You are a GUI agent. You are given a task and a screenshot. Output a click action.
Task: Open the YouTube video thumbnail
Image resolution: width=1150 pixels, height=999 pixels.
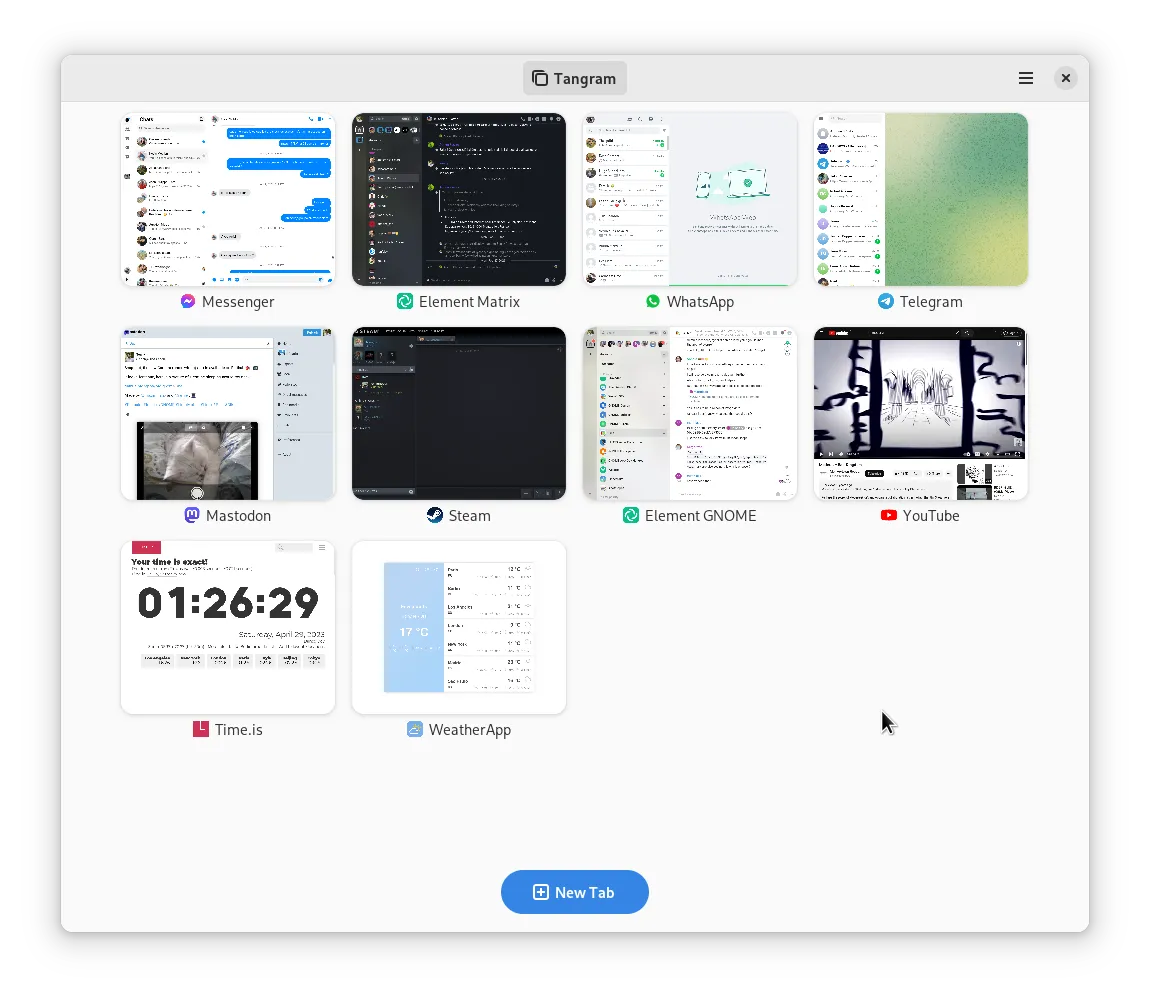tap(920, 413)
